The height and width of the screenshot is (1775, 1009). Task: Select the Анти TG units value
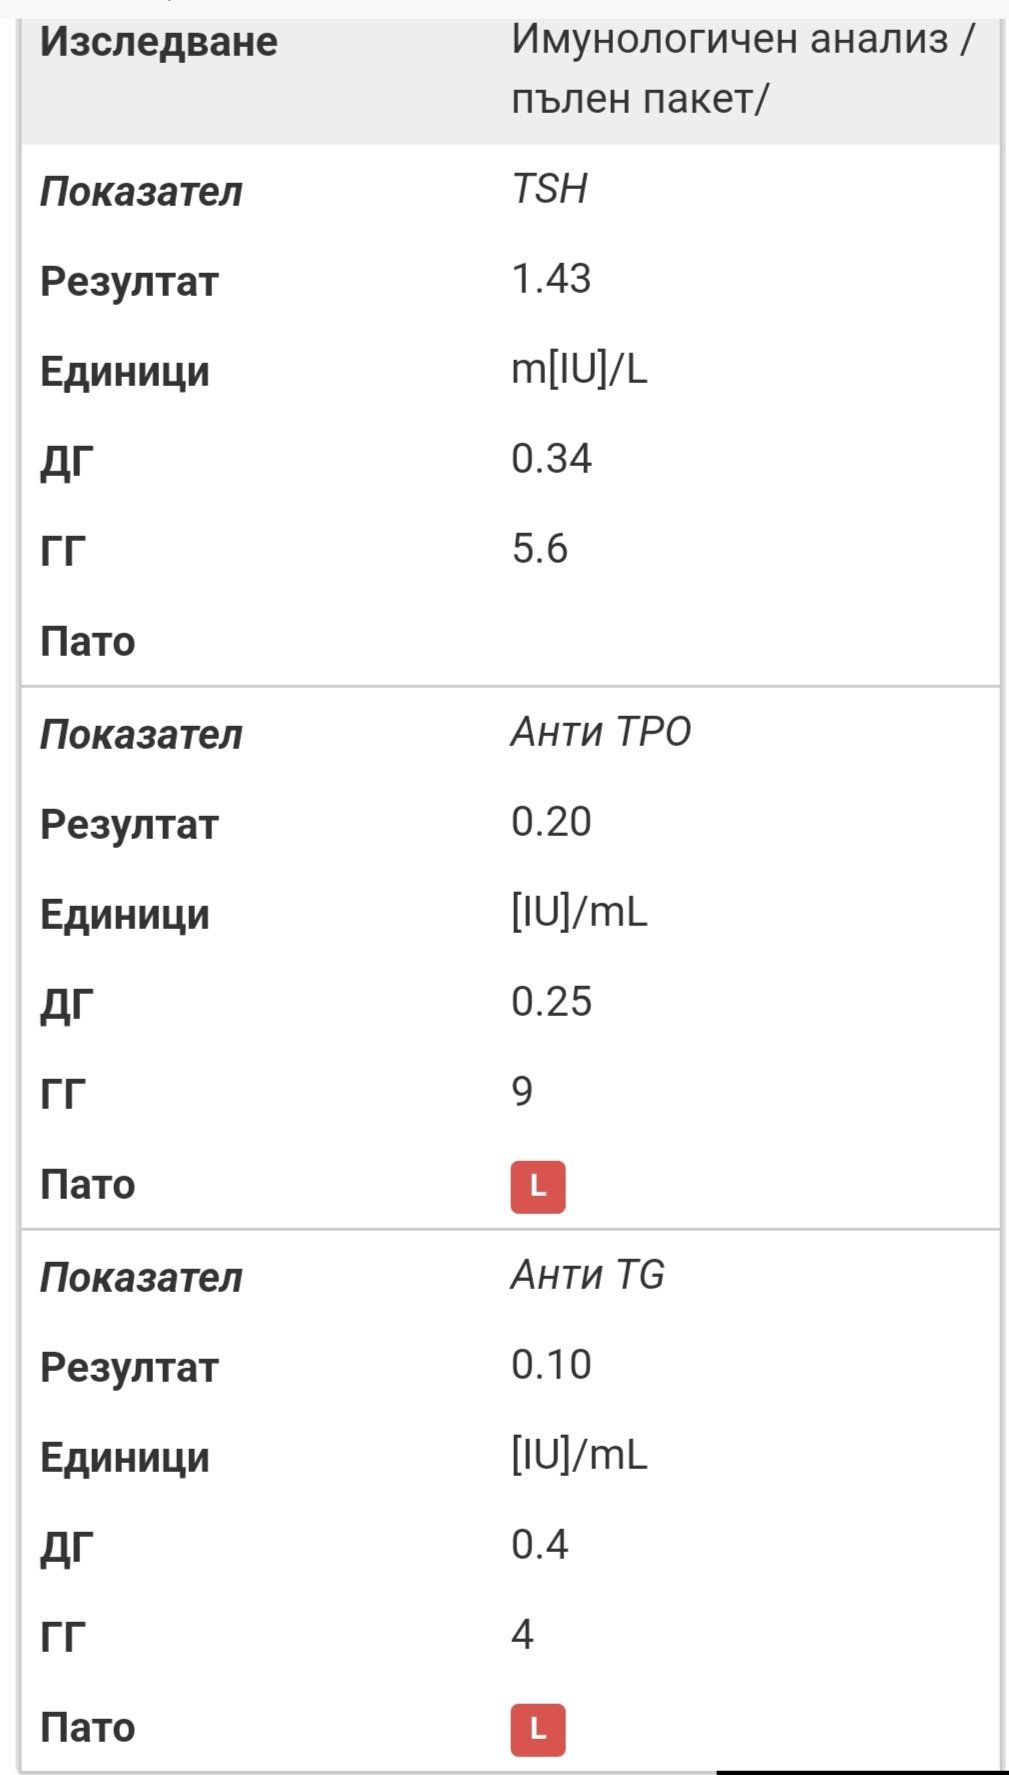click(x=579, y=1456)
